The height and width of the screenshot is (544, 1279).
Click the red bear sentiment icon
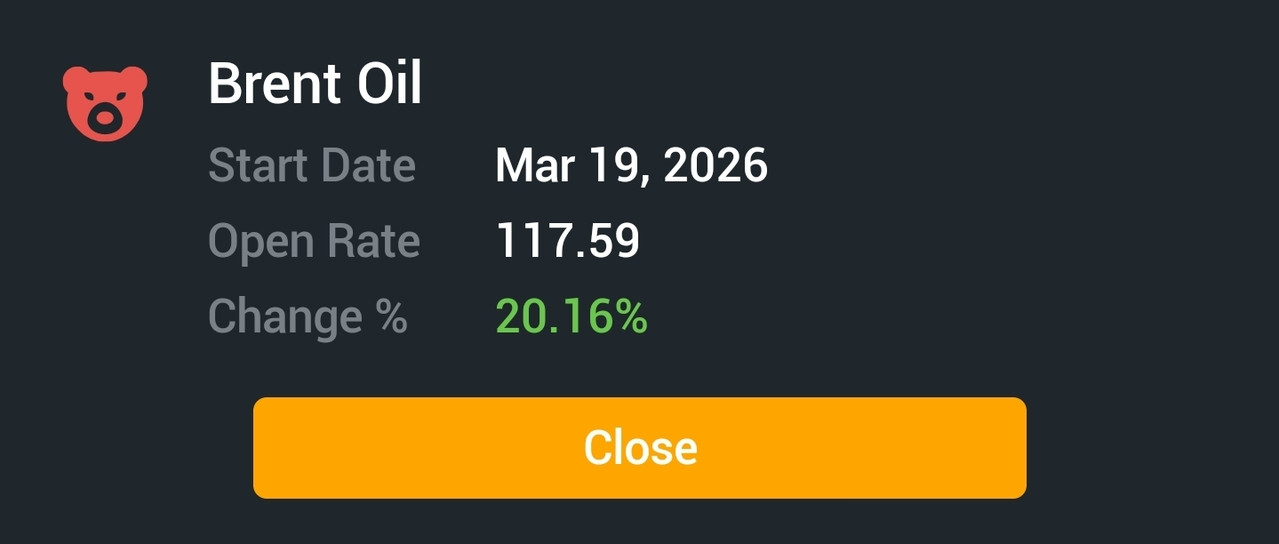(105, 104)
